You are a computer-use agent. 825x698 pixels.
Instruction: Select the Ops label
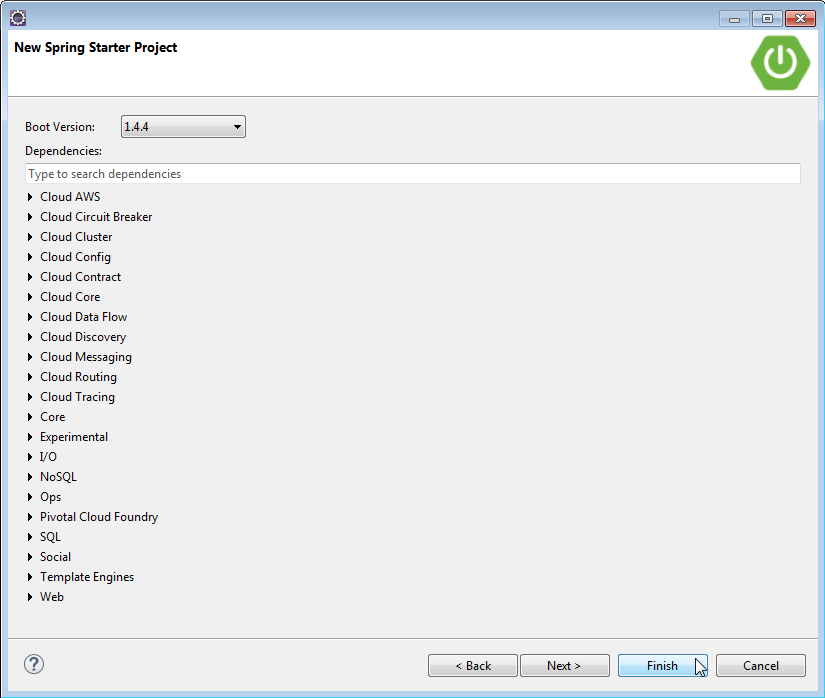[x=51, y=497]
